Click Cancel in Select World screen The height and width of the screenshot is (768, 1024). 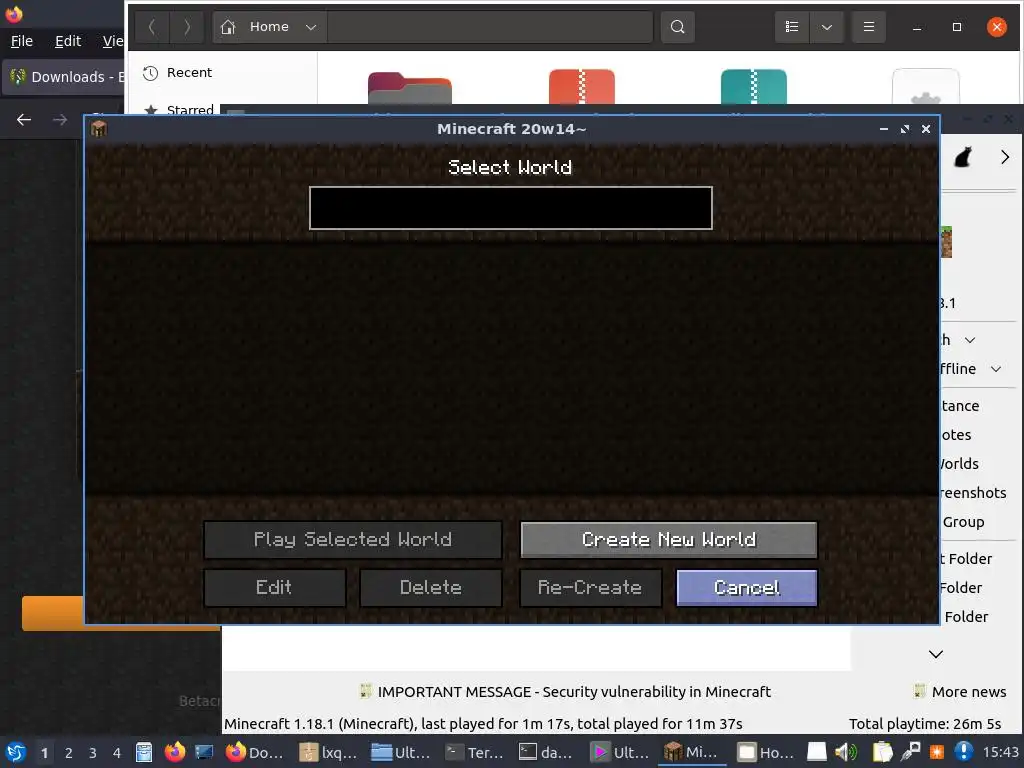746,588
